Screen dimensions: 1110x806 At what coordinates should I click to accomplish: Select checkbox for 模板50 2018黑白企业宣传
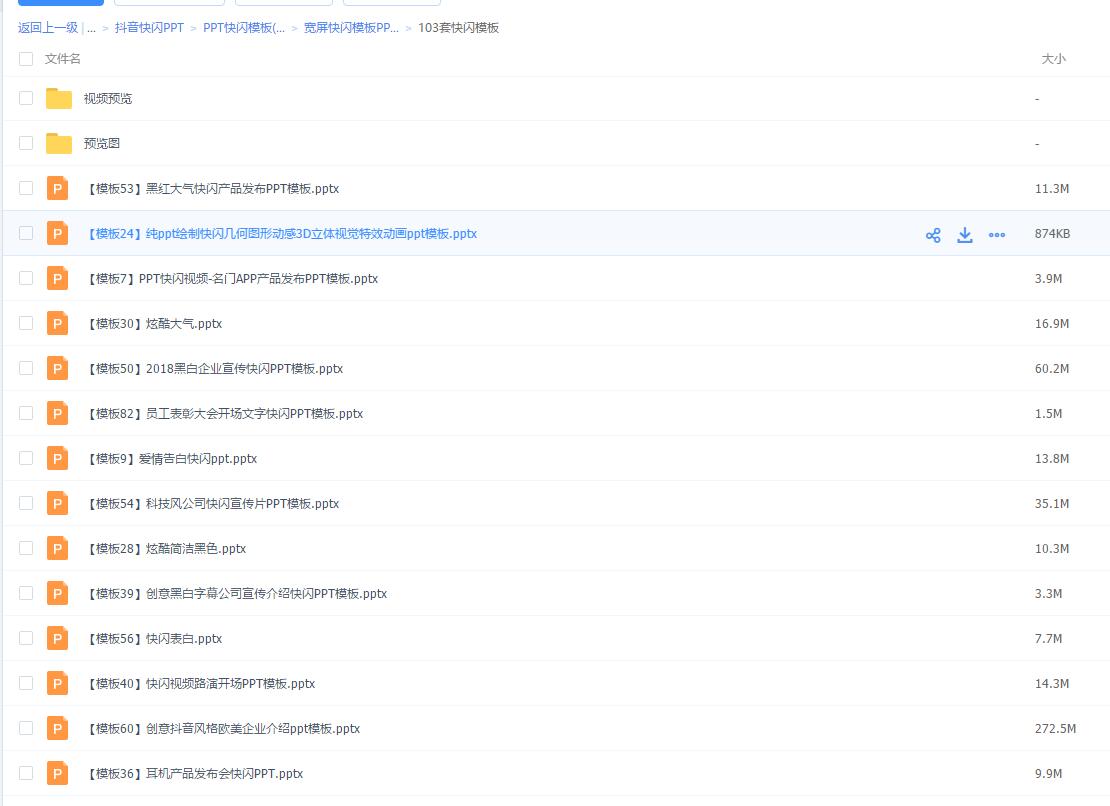click(26, 368)
